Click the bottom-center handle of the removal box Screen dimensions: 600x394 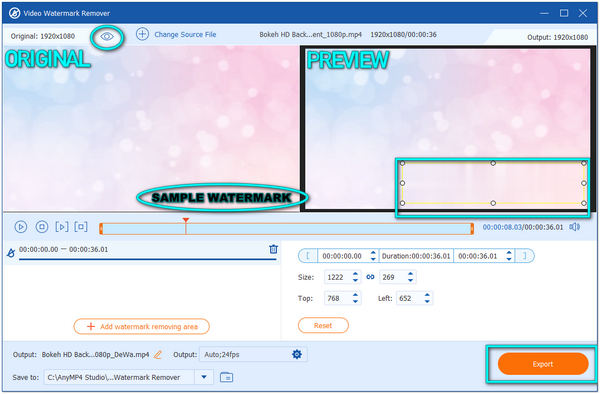(493, 203)
